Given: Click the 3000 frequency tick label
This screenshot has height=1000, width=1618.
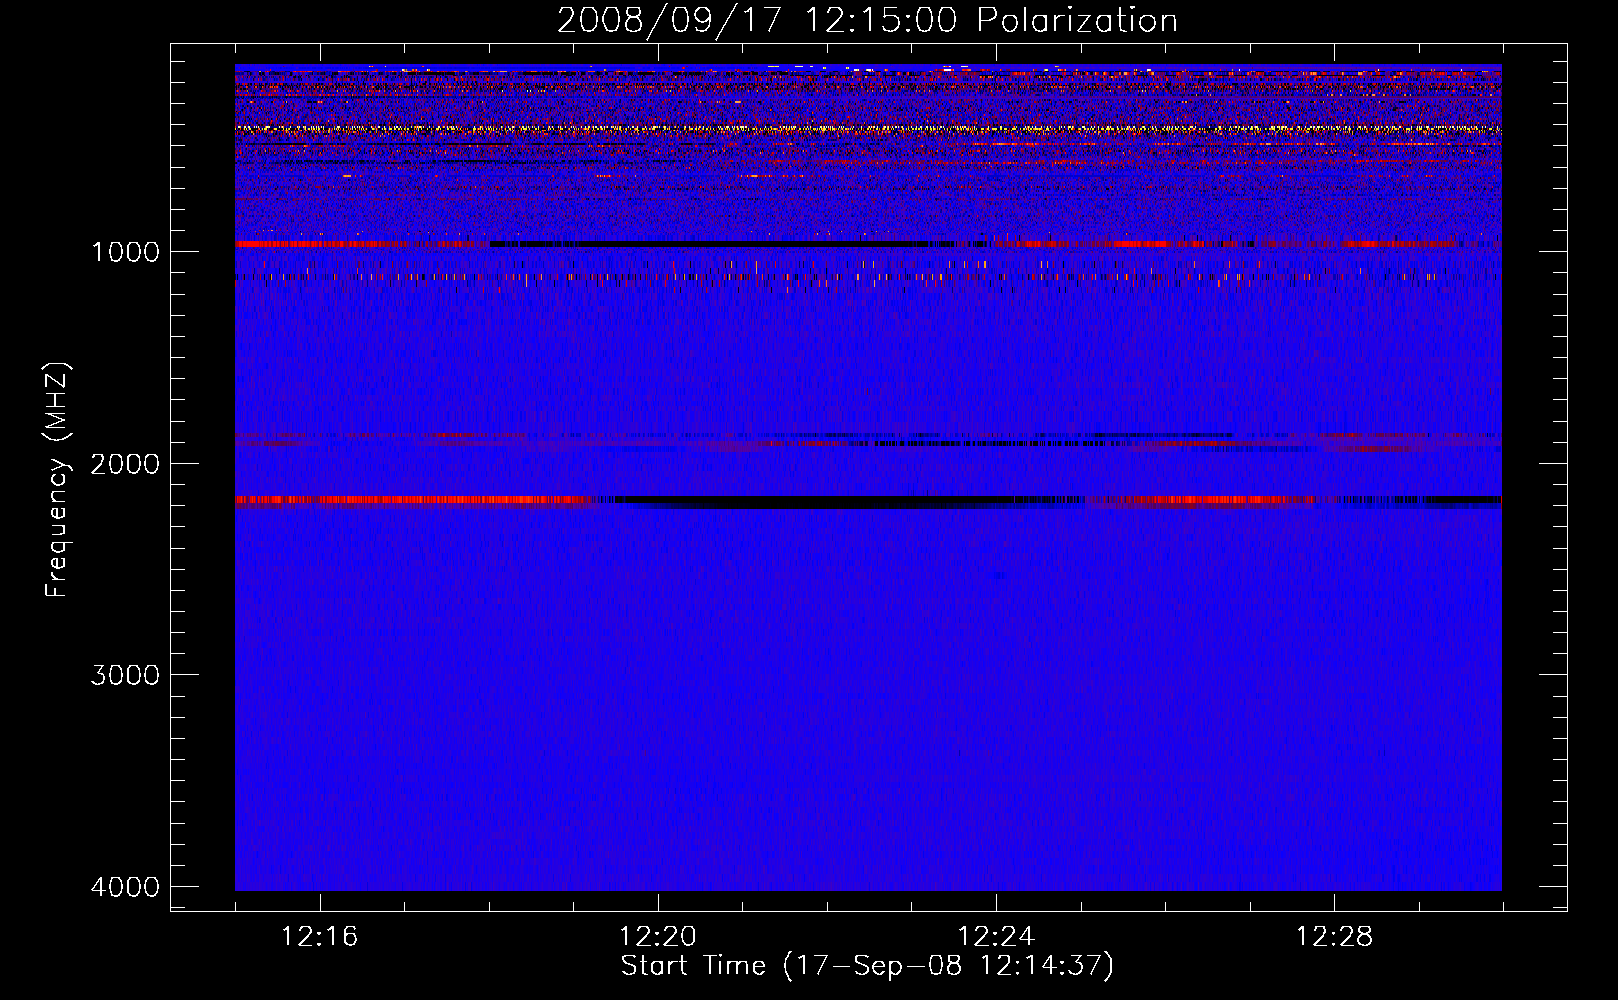Looking at the screenshot, I should click(x=125, y=675).
